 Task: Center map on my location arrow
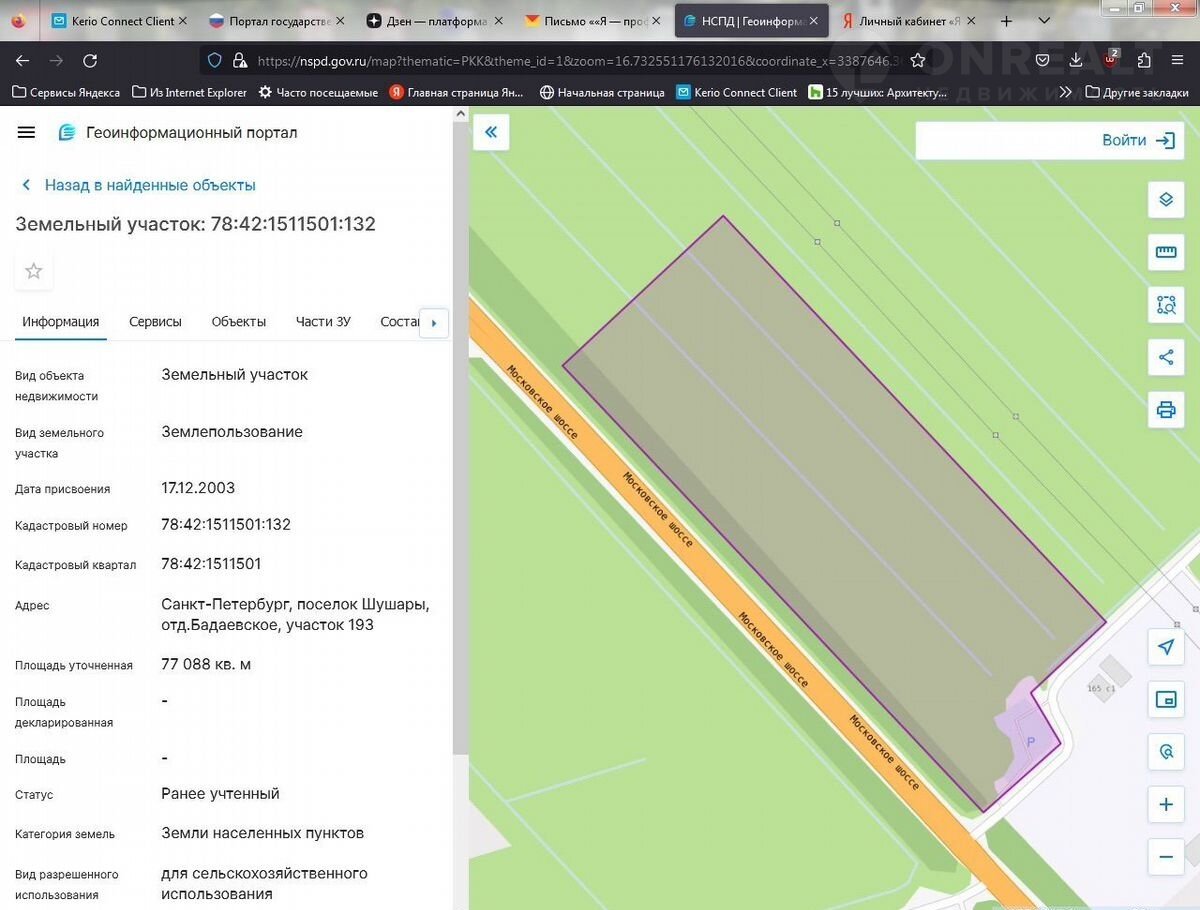coord(1165,647)
